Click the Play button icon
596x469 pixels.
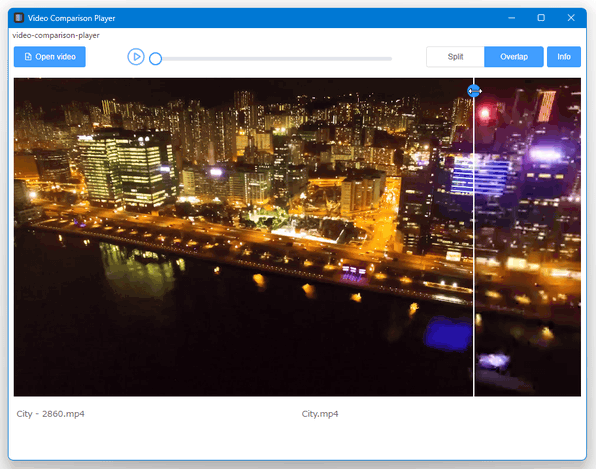(136, 57)
